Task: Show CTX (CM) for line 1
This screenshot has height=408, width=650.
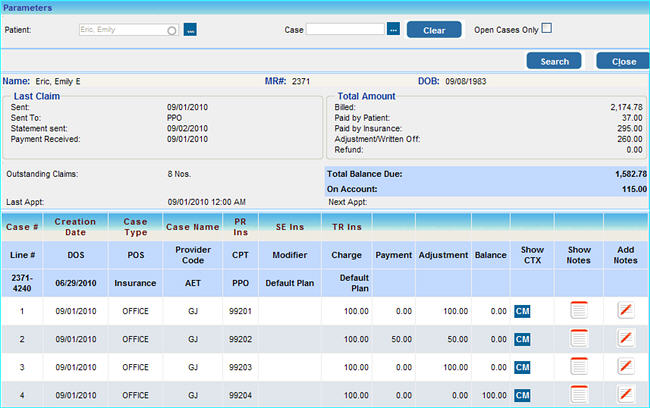Action: (522, 311)
